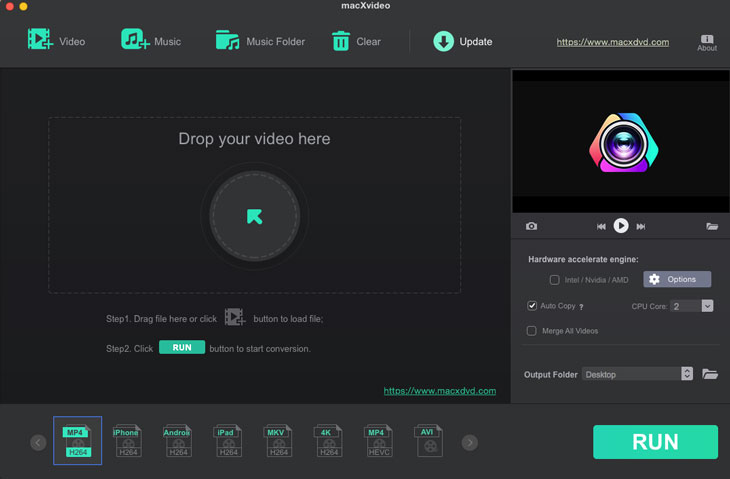
Task: Click the add Music icon
Action: tap(135, 41)
